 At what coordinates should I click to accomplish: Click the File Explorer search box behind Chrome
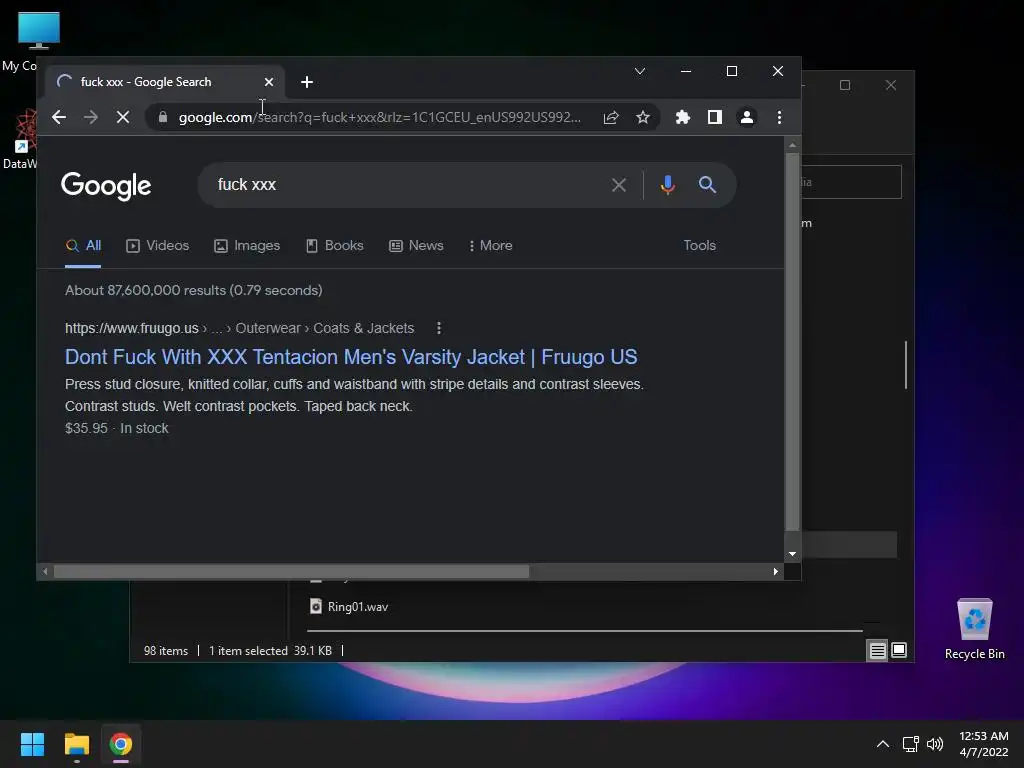pos(852,182)
